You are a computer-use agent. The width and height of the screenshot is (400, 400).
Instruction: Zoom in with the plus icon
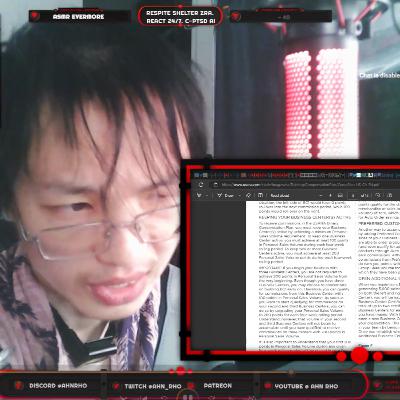330,195
